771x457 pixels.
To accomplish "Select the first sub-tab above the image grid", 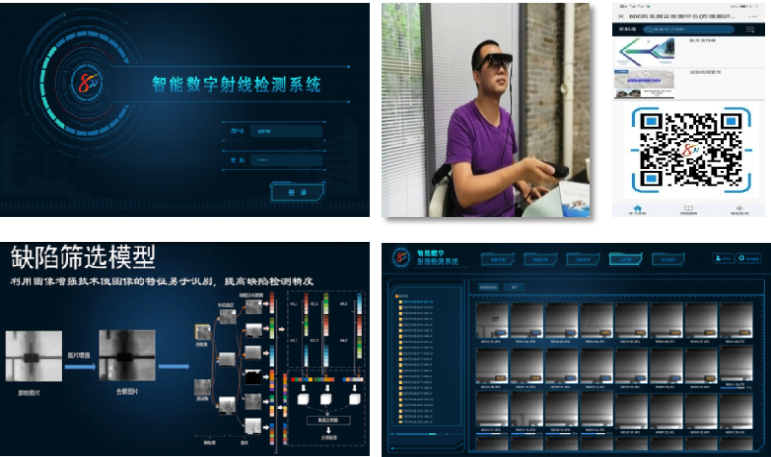I will click(488, 287).
